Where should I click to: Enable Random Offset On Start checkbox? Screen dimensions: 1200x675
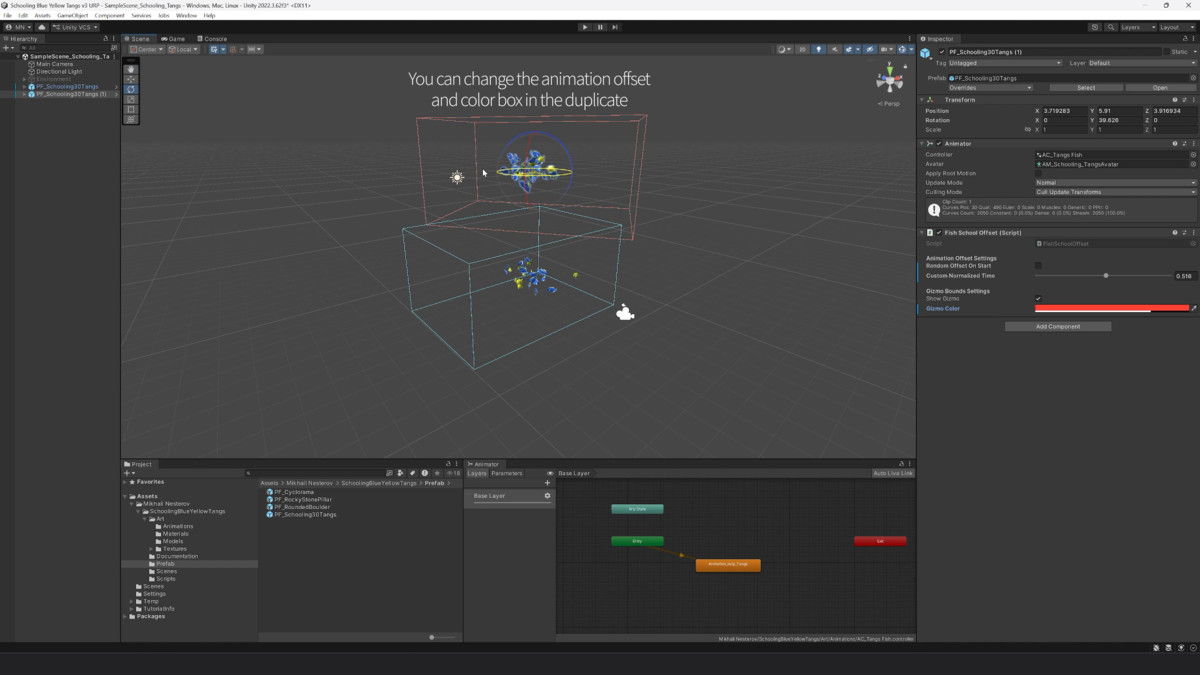coord(1038,266)
